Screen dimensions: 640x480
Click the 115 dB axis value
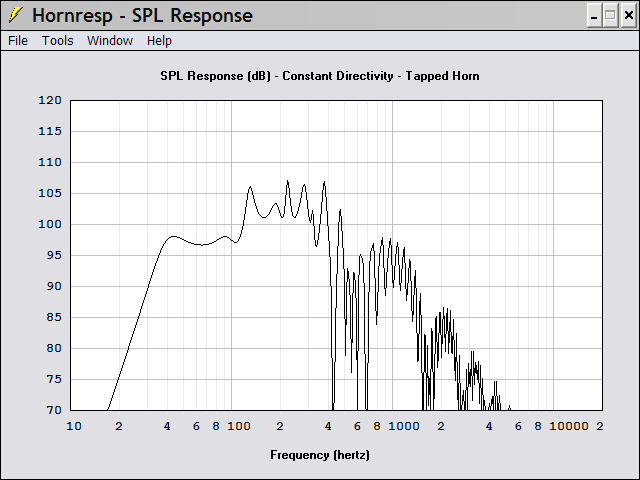click(50, 131)
